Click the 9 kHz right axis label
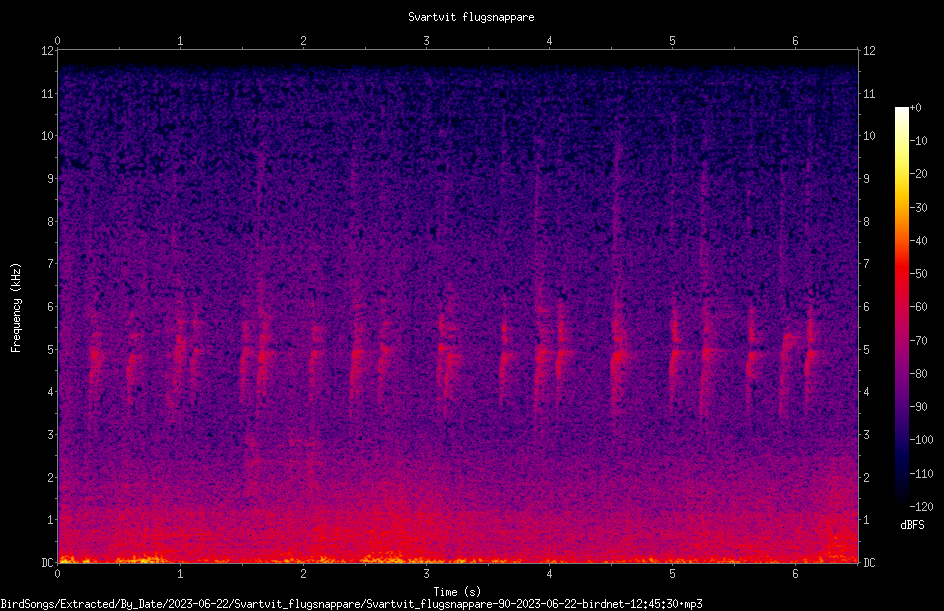 (867, 178)
